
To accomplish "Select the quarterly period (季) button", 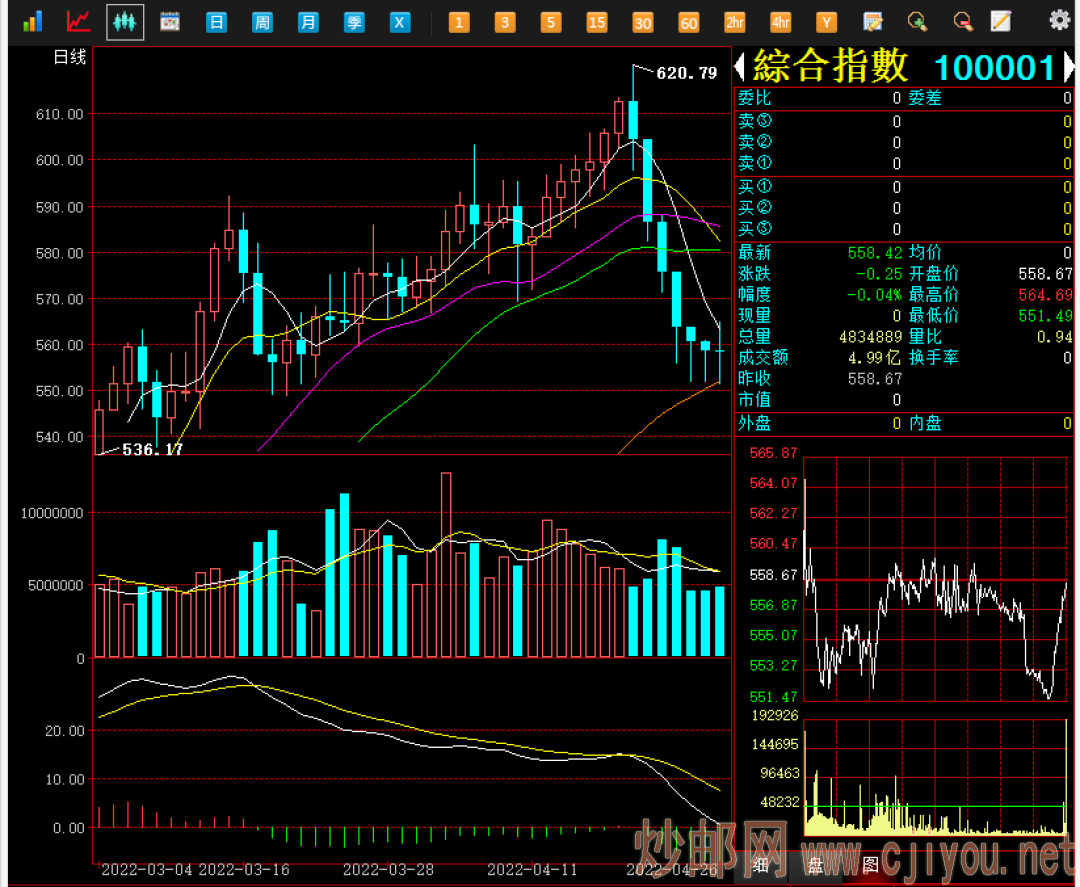I will point(354,22).
